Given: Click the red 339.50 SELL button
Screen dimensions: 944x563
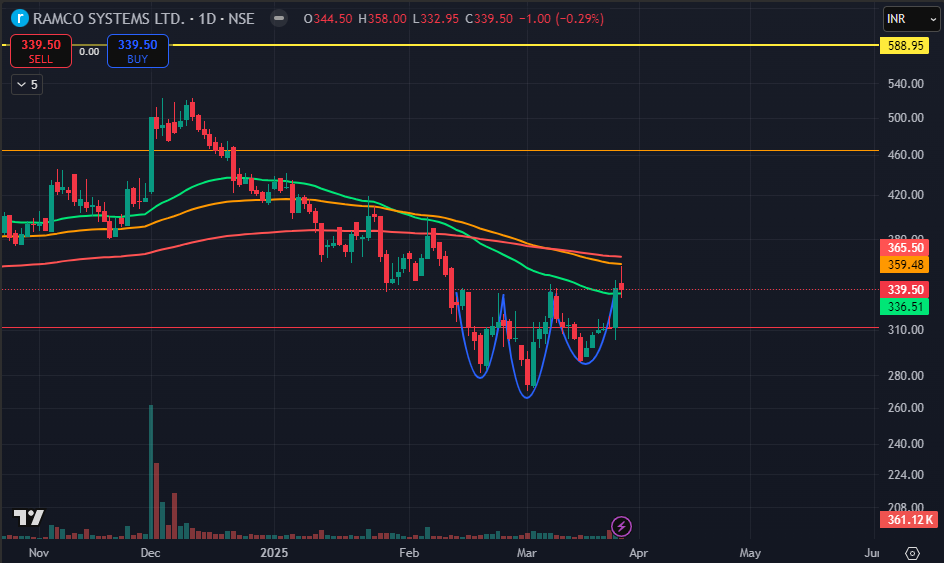Looking at the screenshot, I should click(x=41, y=51).
